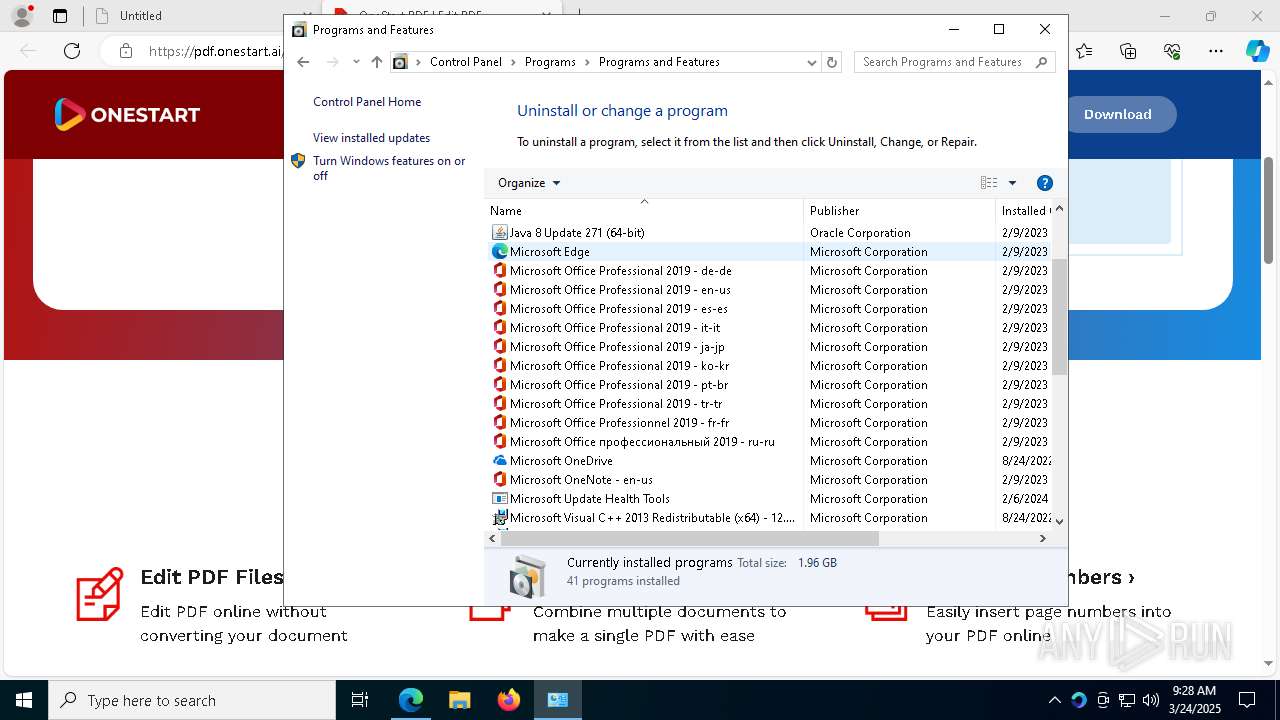Select Microsoft OneNote en-us icon

(500, 480)
